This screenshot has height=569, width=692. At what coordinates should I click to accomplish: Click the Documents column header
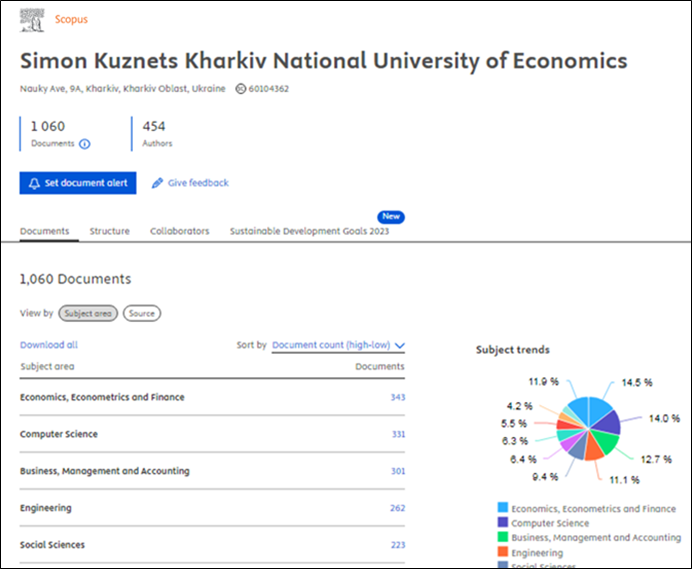[x=380, y=366]
